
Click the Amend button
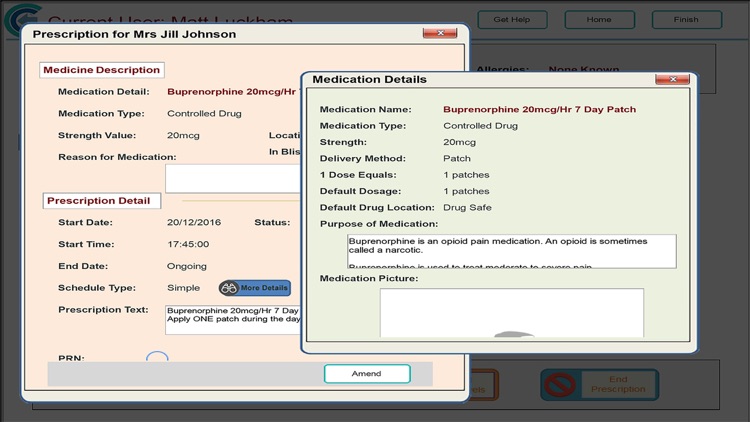[367, 374]
